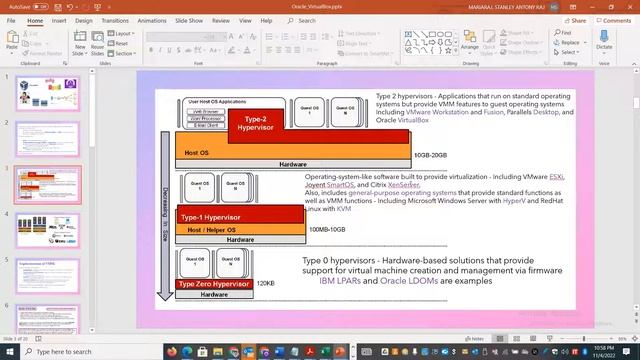Click the ribbon Search box

302,20
